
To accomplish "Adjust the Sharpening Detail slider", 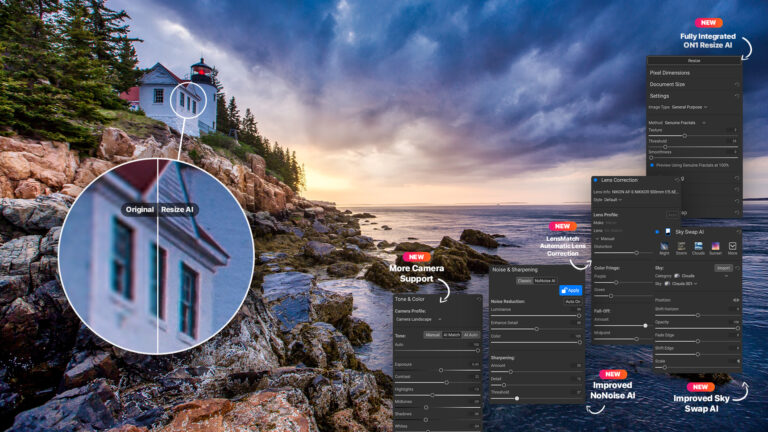I will tap(504, 385).
